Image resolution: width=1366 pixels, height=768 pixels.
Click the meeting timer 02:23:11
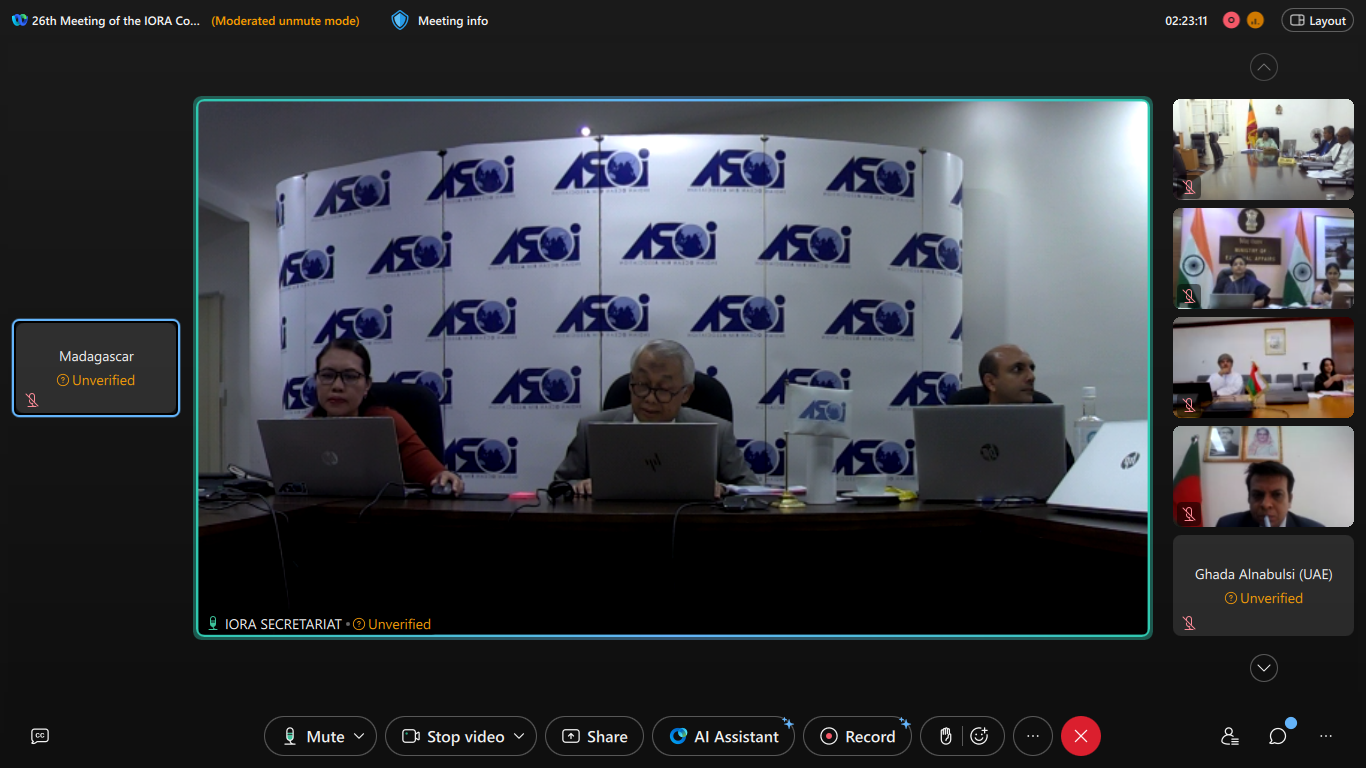tap(1186, 20)
